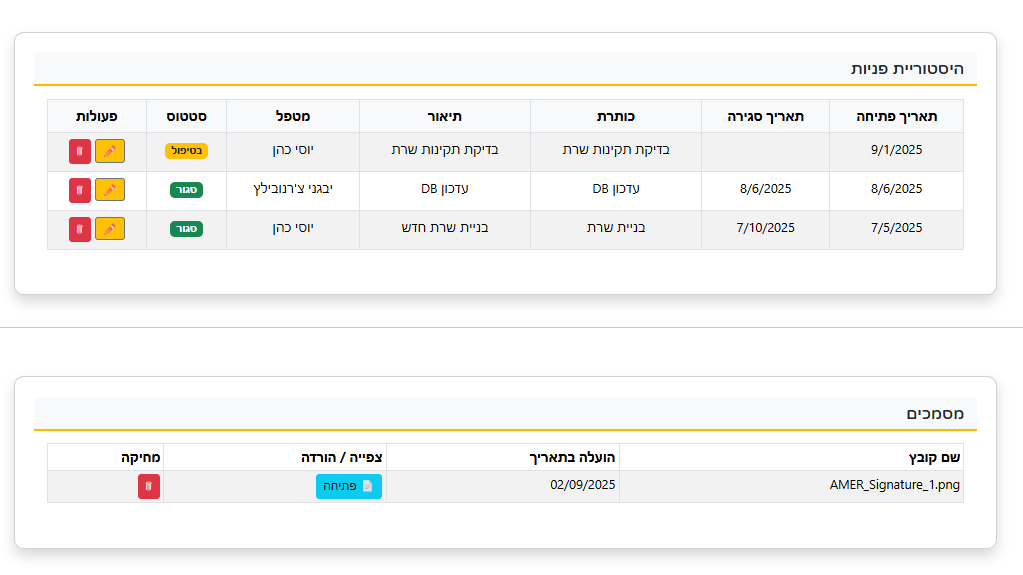Click the פעולות column header

click(97, 117)
